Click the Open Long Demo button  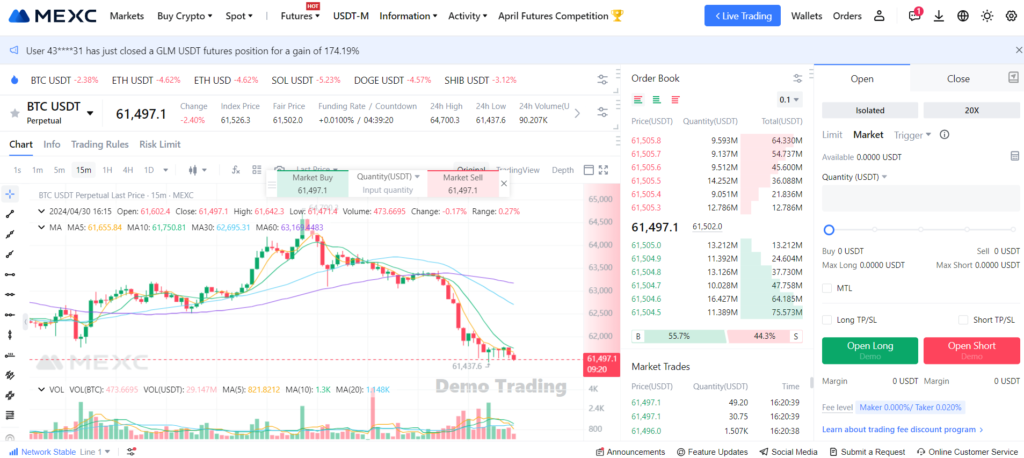coord(870,350)
